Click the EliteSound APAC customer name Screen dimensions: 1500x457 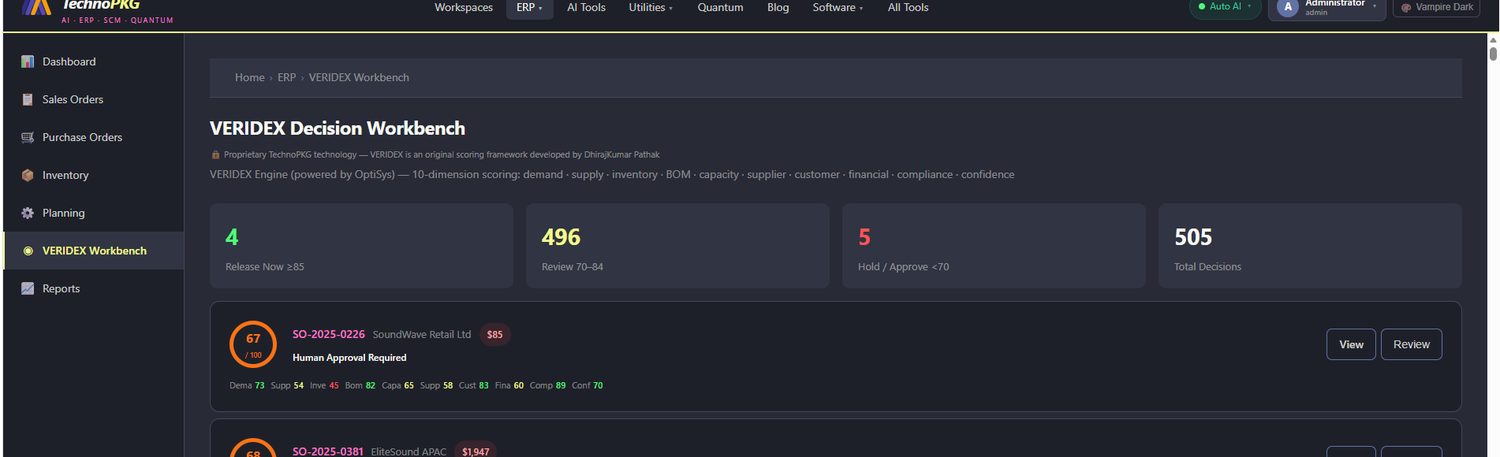[x=409, y=452]
